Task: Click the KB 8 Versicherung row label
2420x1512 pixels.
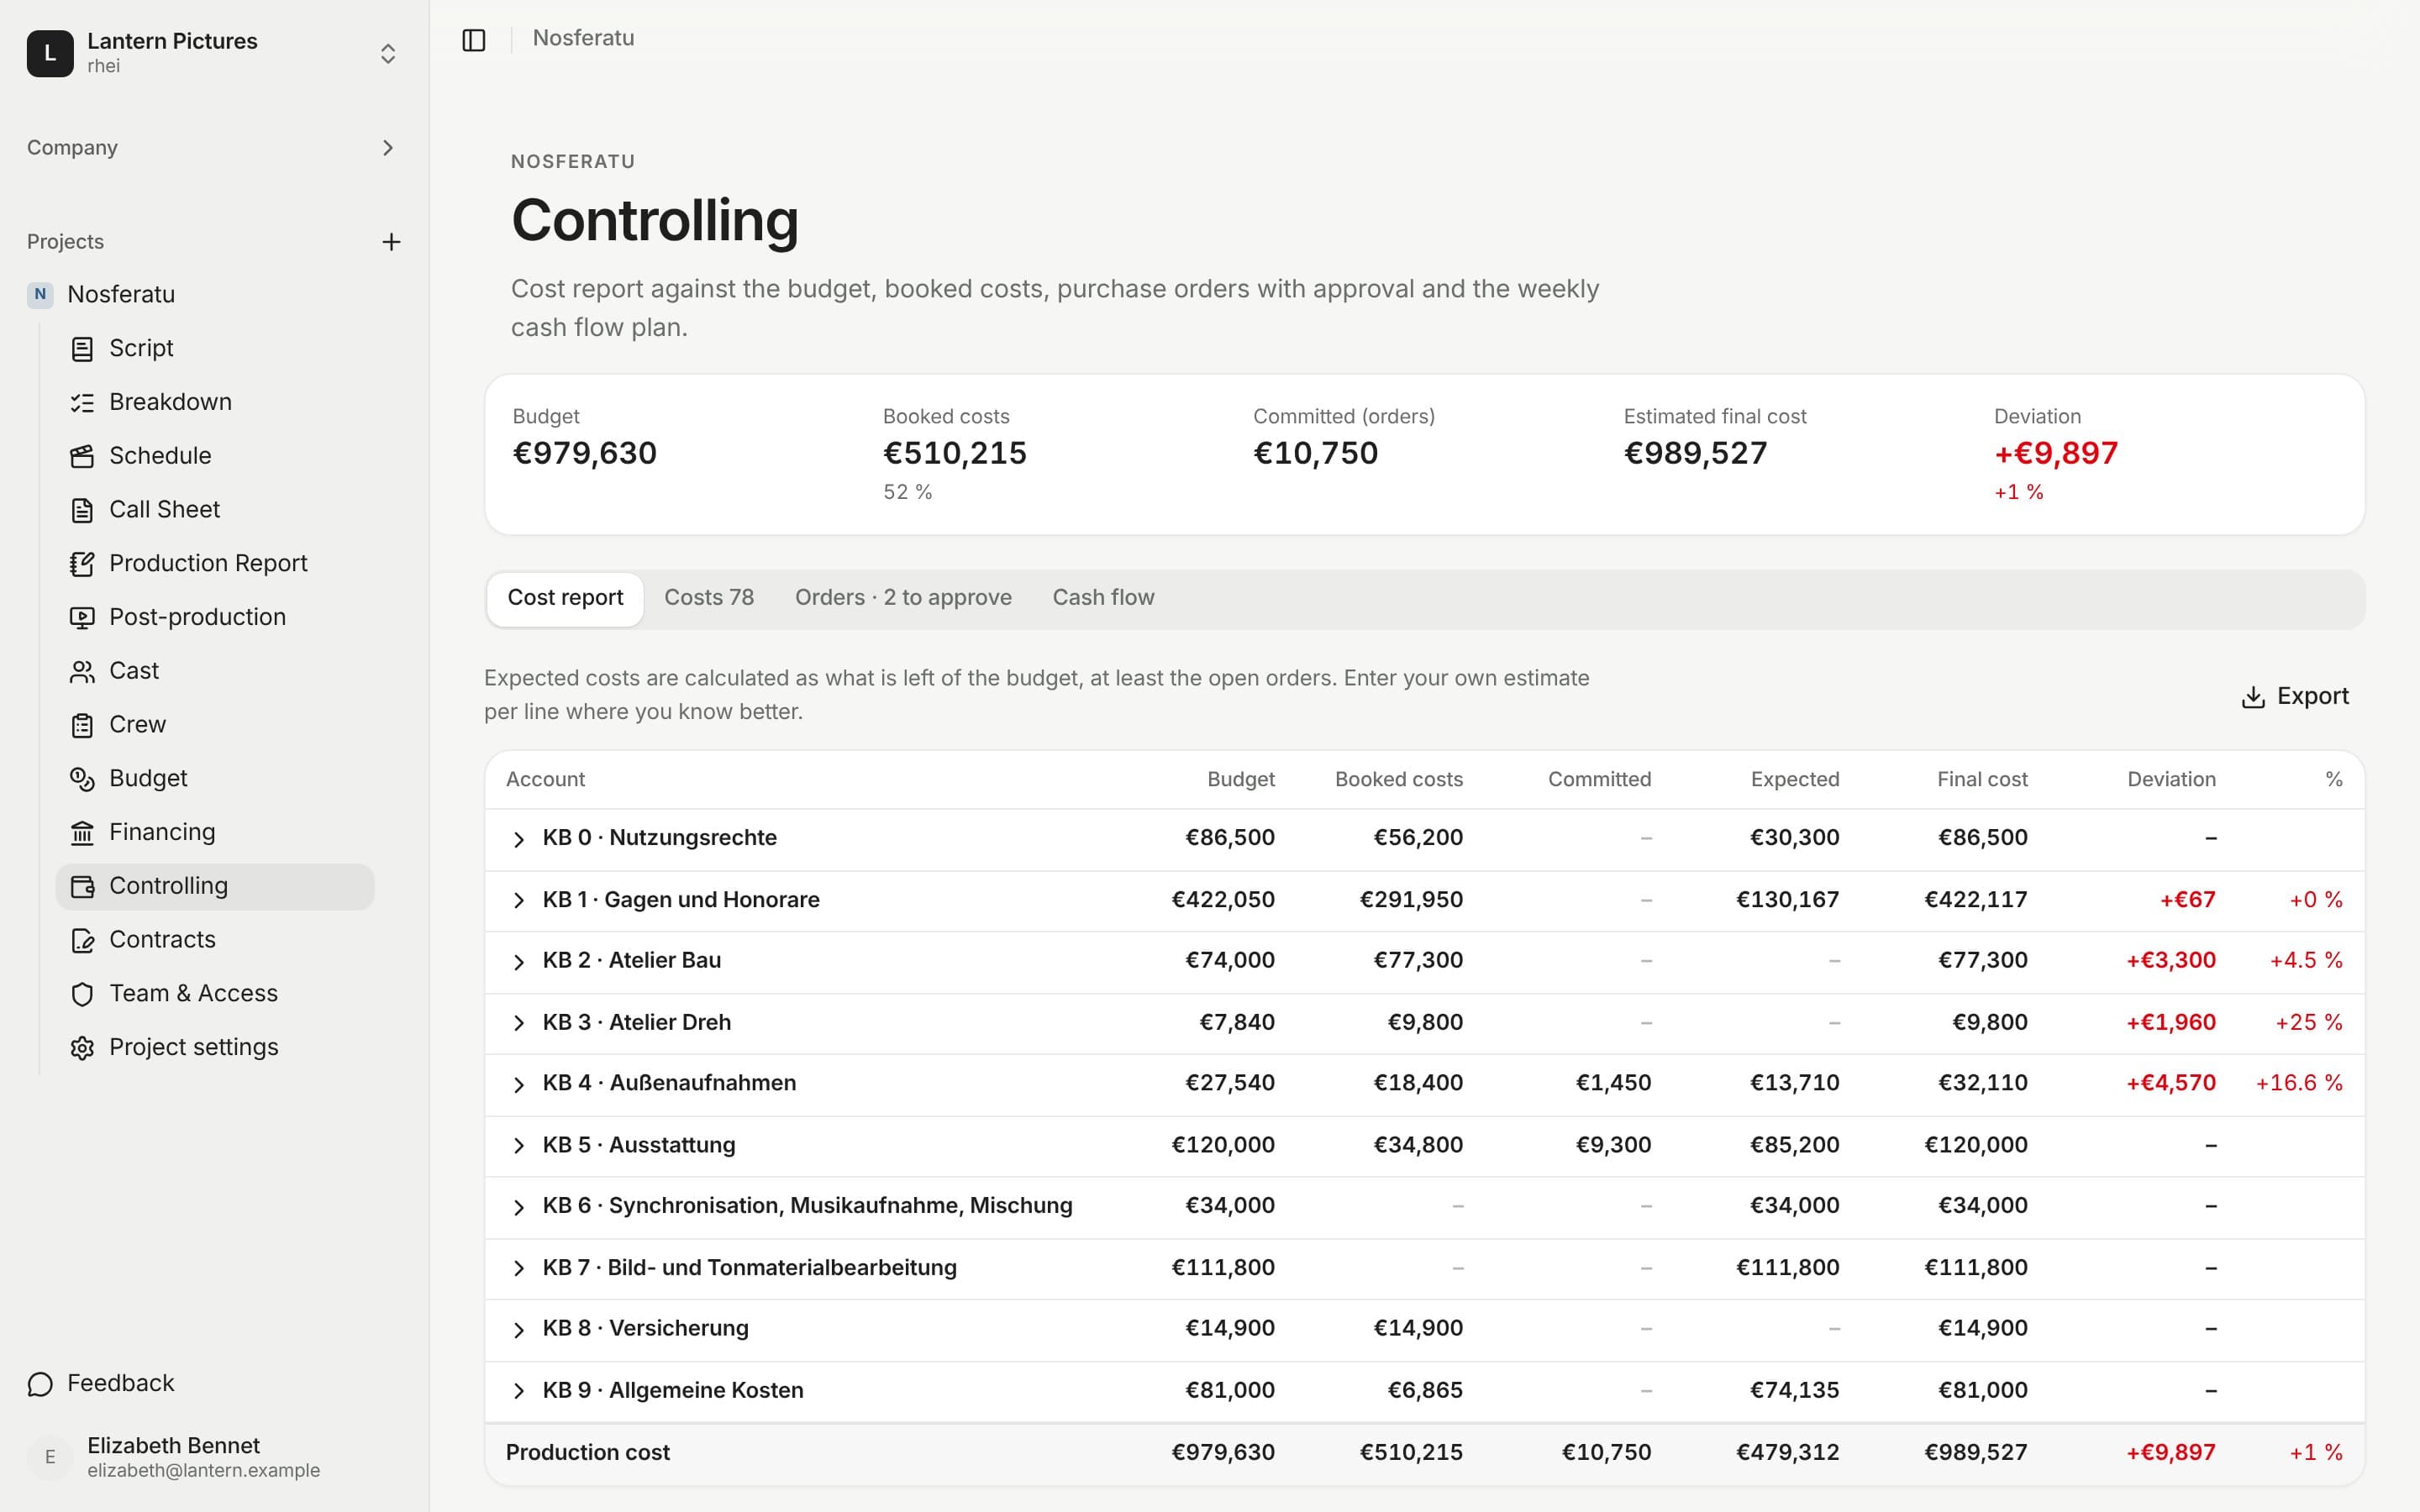Action: (x=645, y=1329)
